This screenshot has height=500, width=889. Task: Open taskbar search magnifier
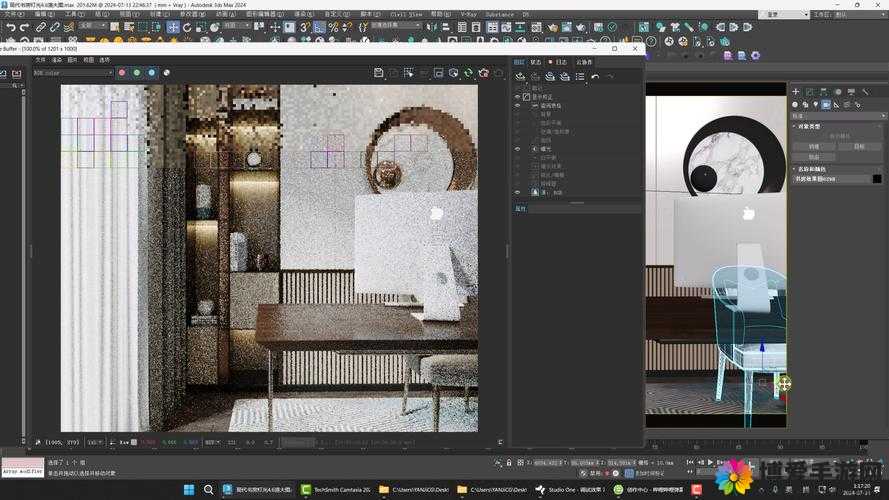(209, 489)
